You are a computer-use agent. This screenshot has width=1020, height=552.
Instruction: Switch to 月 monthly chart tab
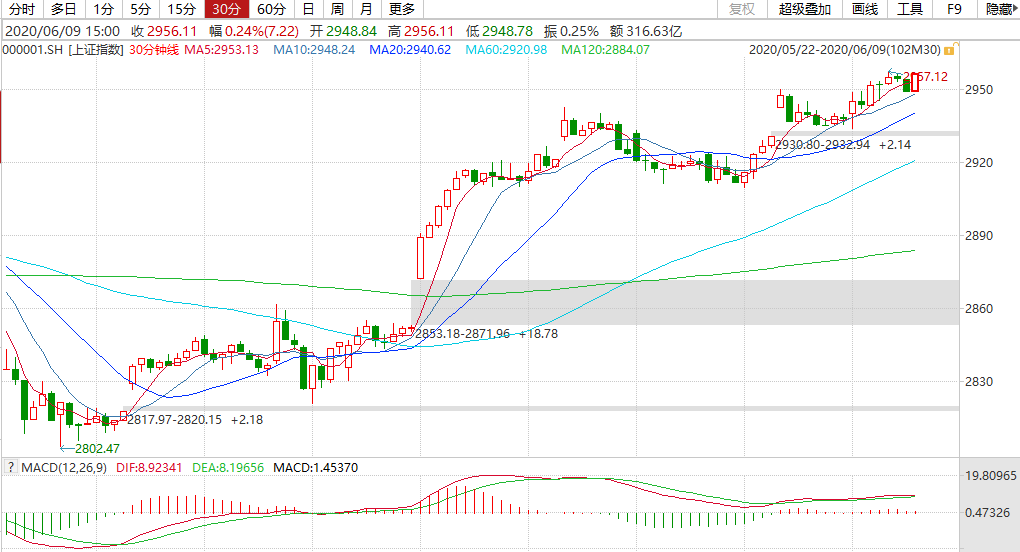point(366,9)
